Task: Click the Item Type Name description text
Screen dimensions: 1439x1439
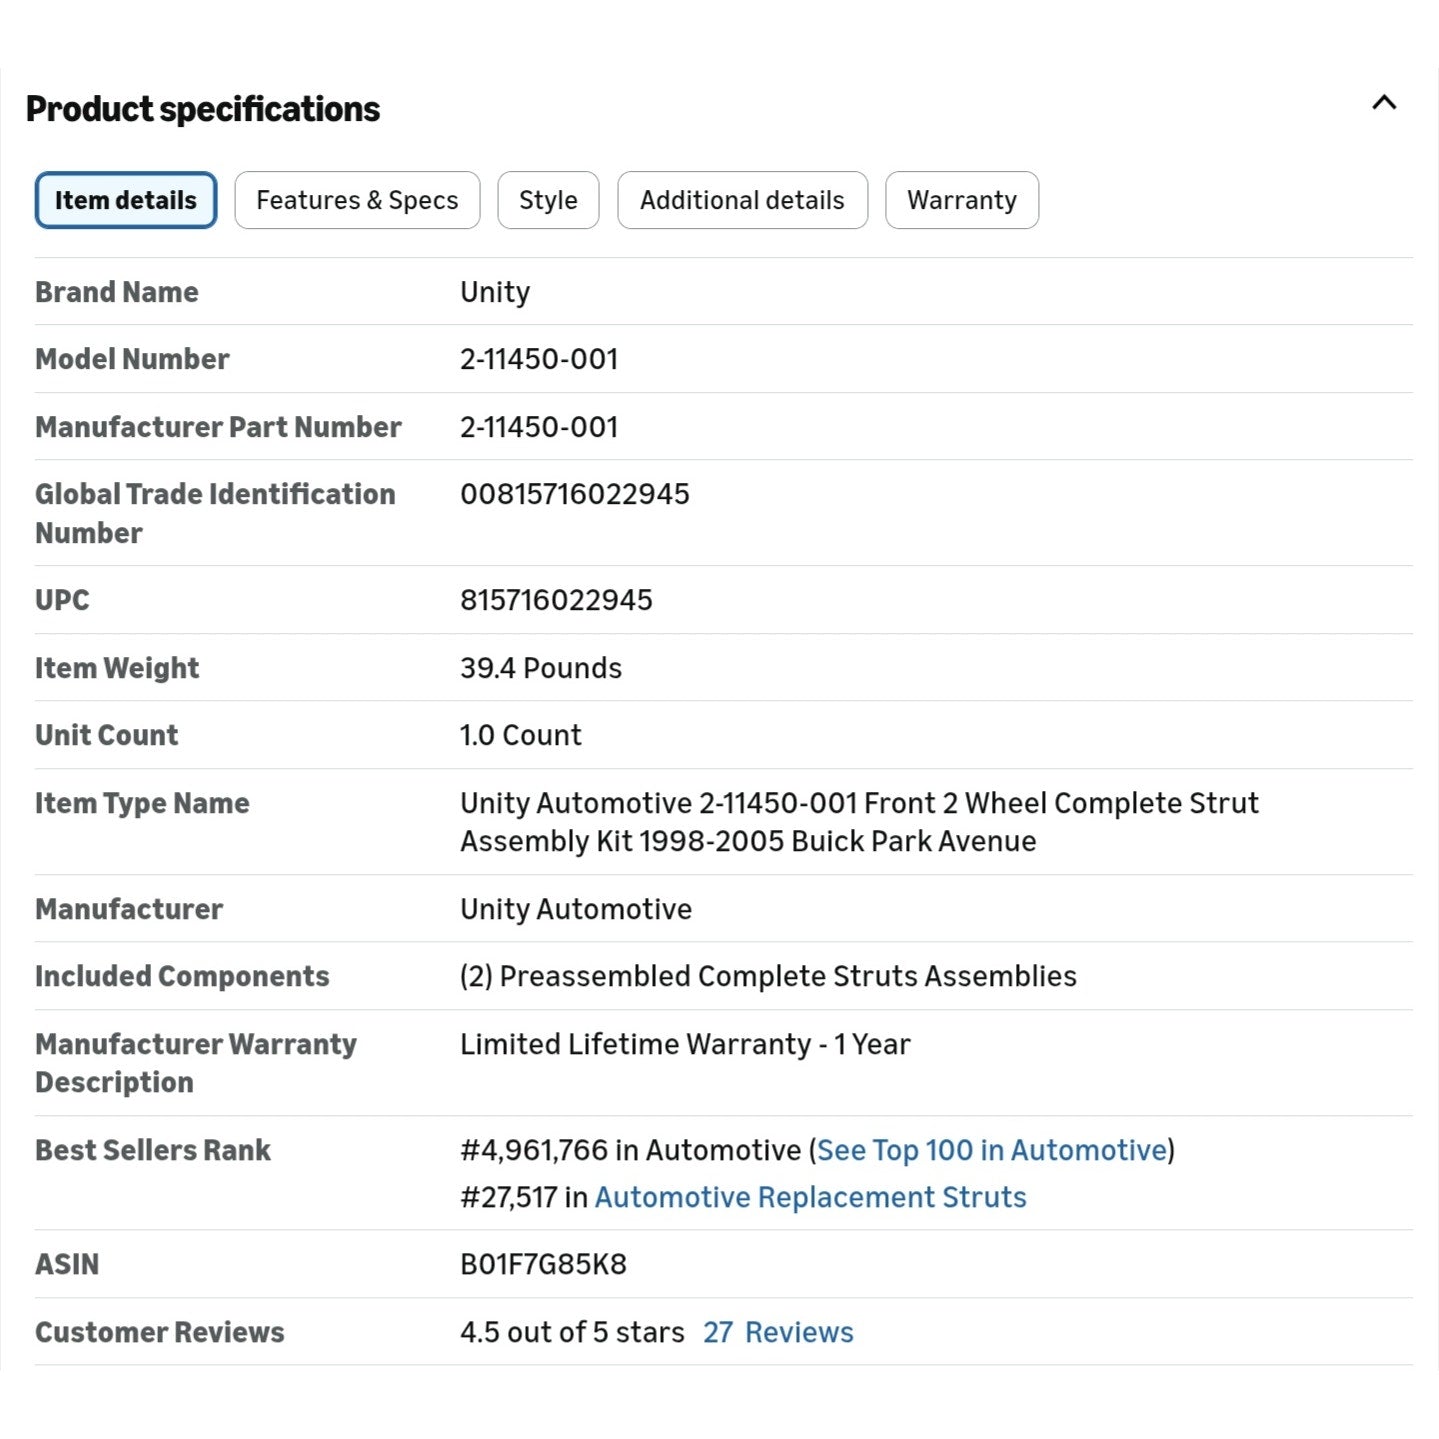Action: click(x=859, y=822)
